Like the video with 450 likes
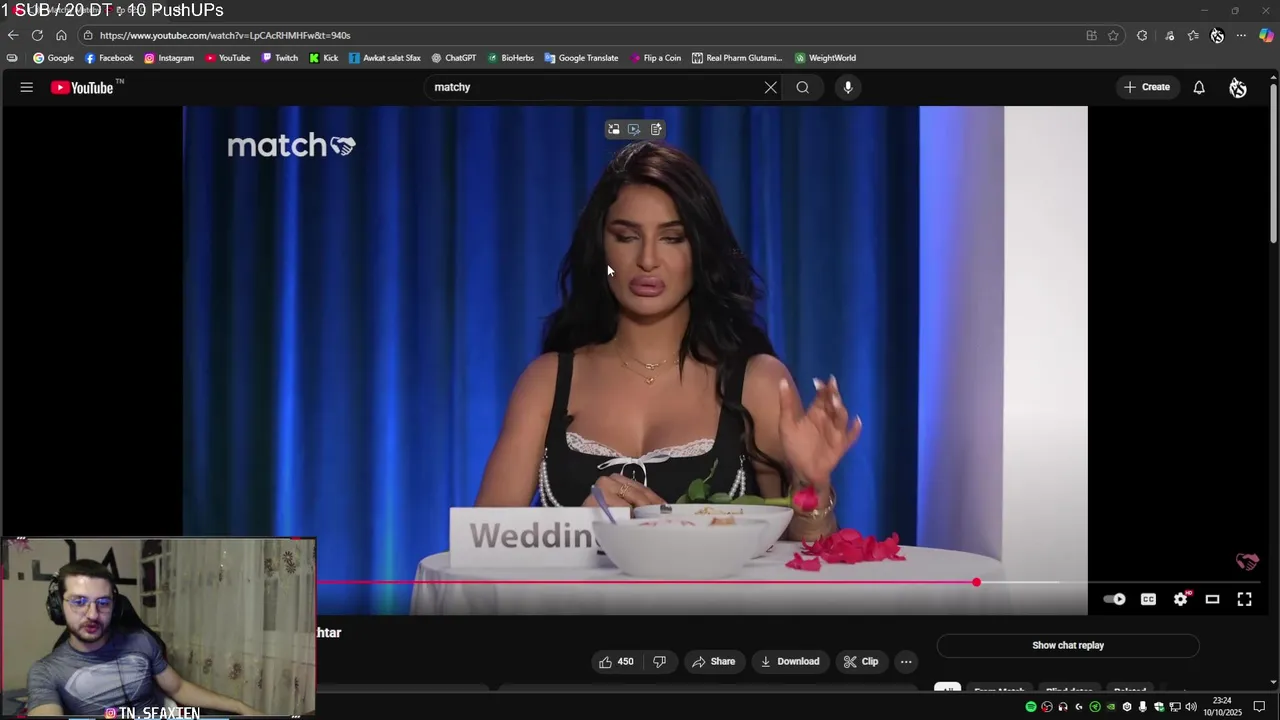 [x=616, y=661]
